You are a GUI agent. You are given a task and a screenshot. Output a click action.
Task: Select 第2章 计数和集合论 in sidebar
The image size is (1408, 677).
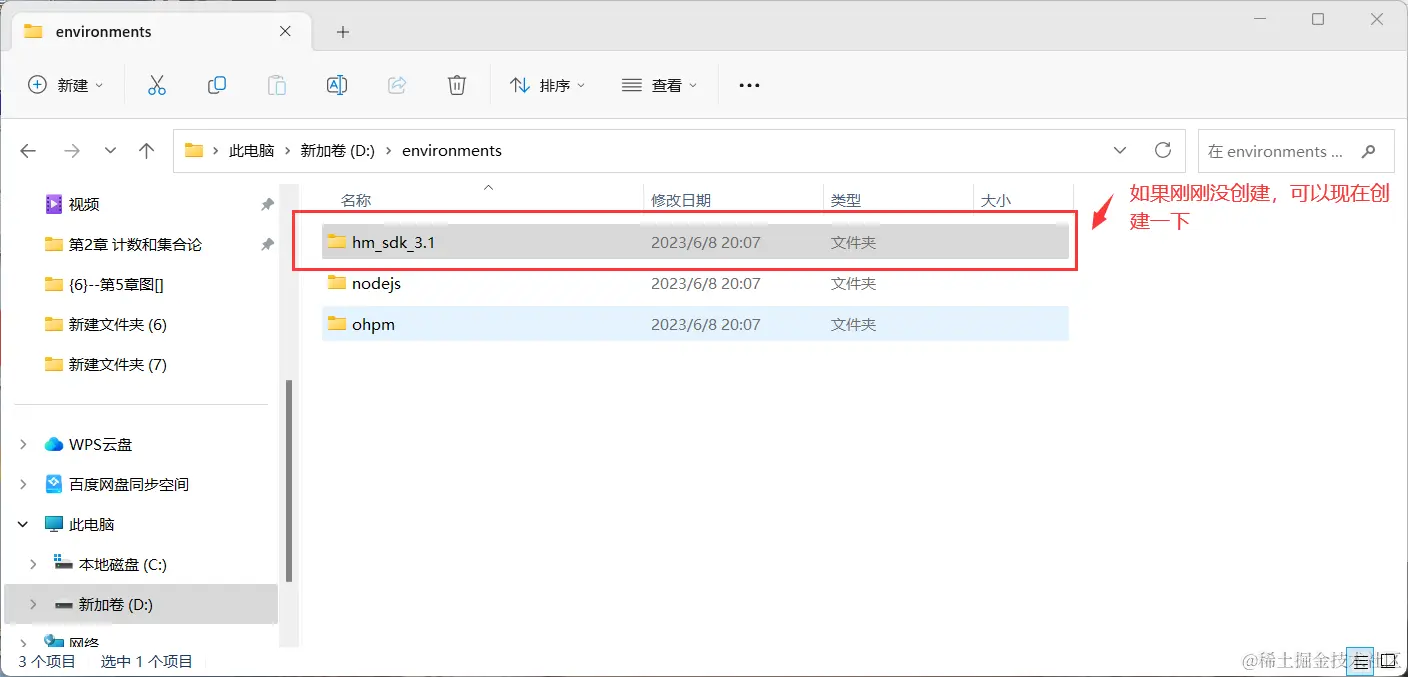[135, 244]
